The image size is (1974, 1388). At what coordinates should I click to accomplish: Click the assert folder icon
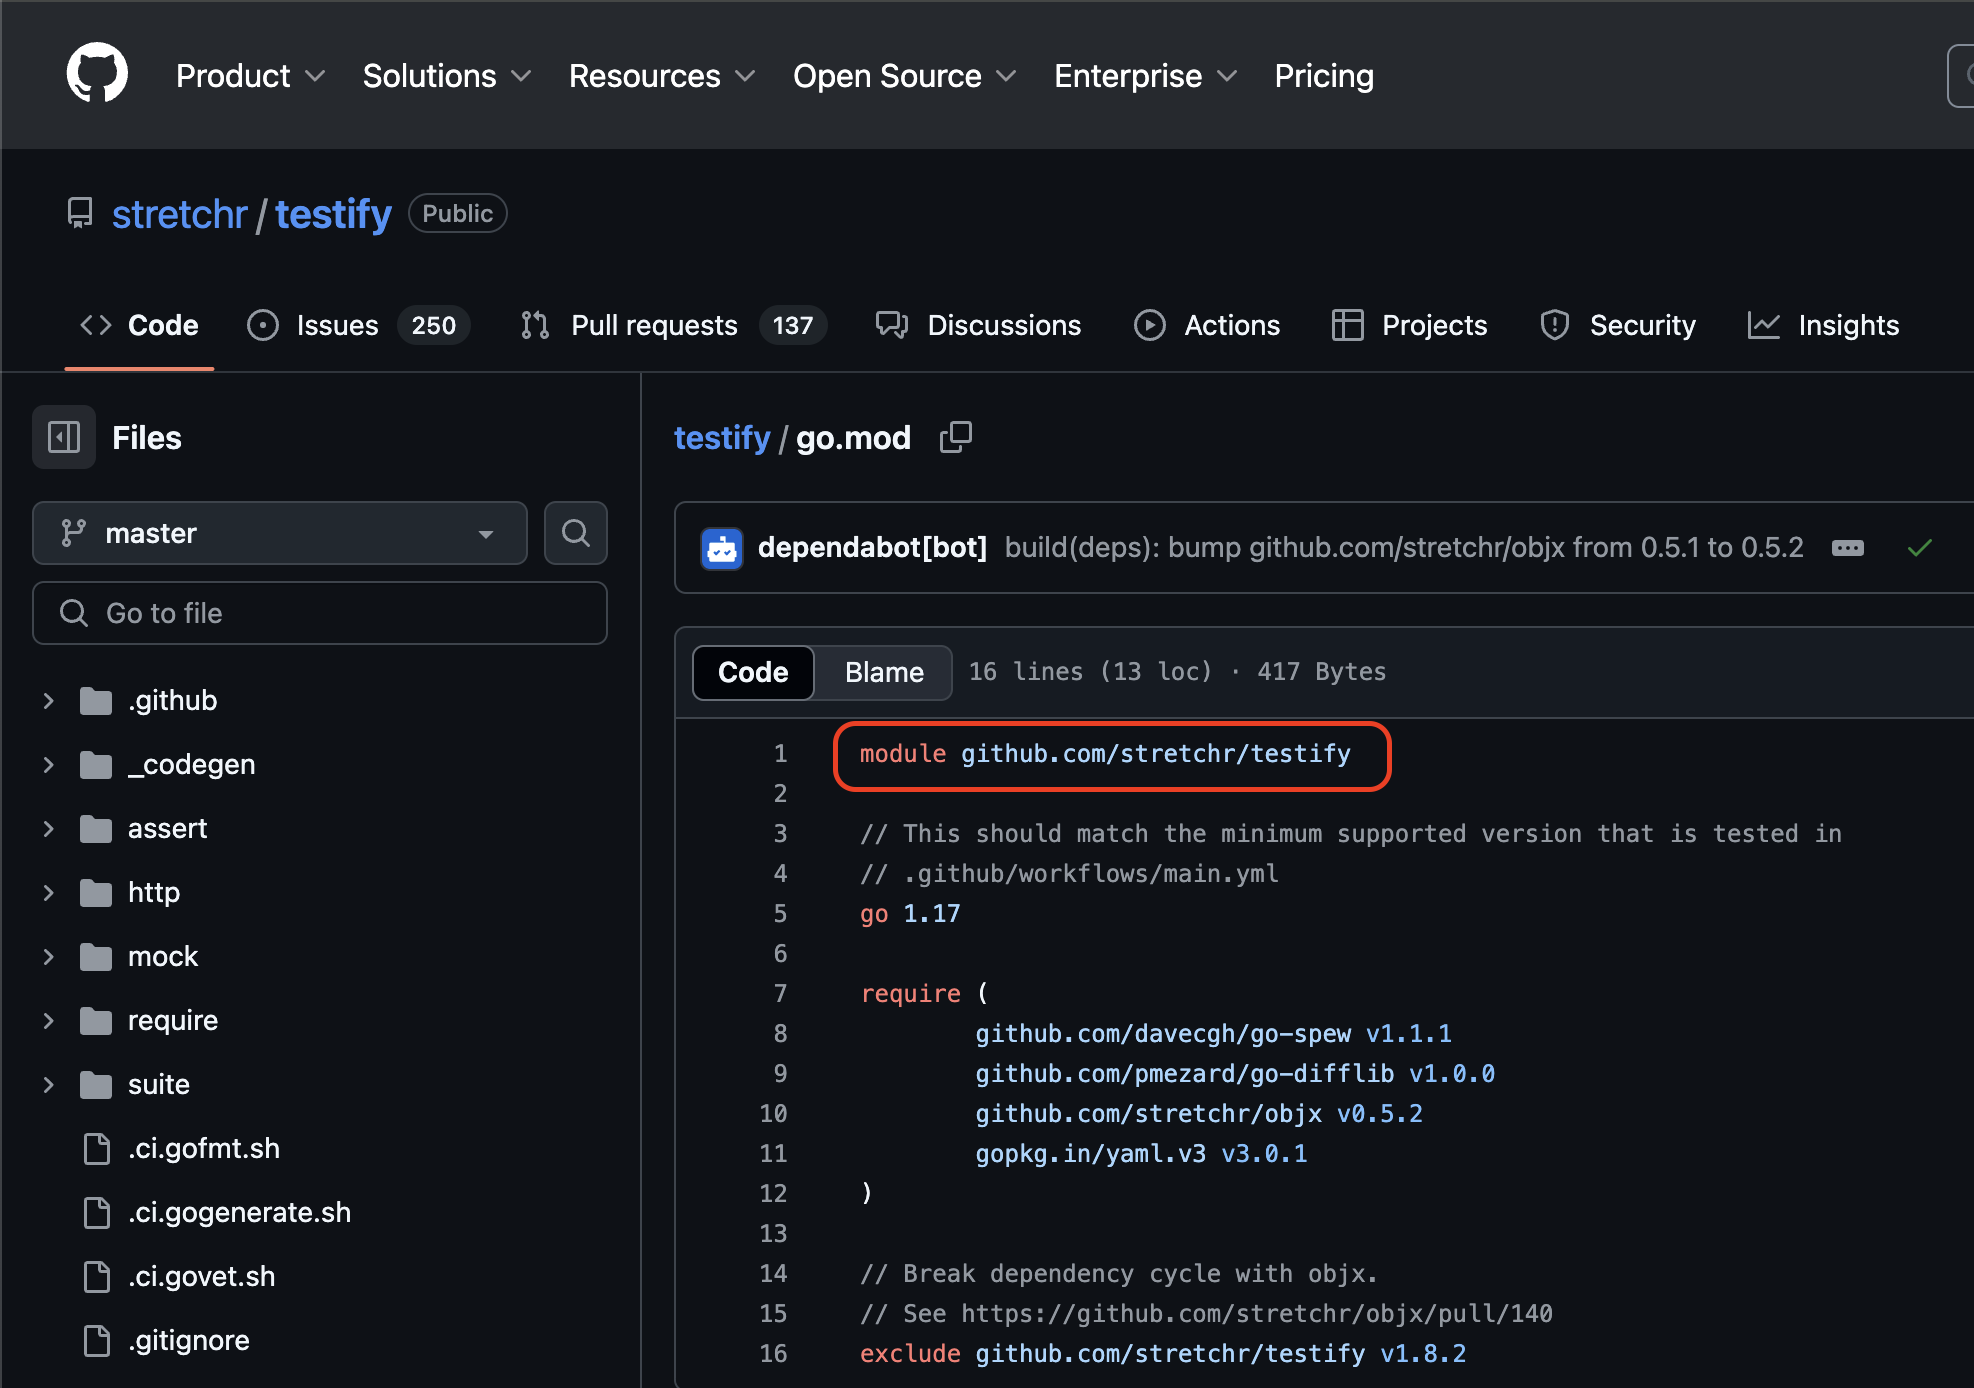tap(96, 829)
